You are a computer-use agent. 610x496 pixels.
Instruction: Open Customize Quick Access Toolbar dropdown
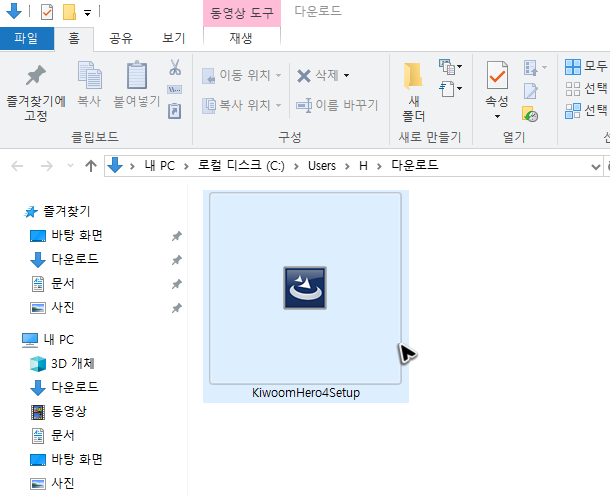(88, 13)
